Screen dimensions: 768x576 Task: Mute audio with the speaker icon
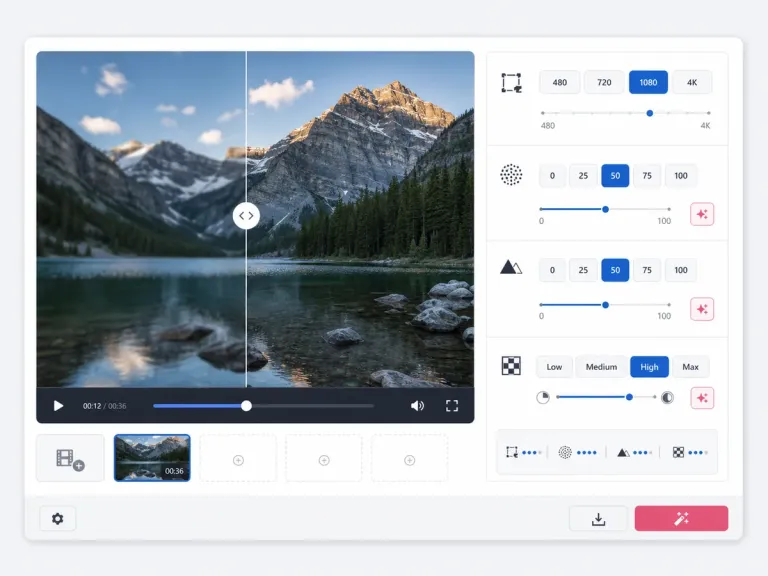(417, 406)
